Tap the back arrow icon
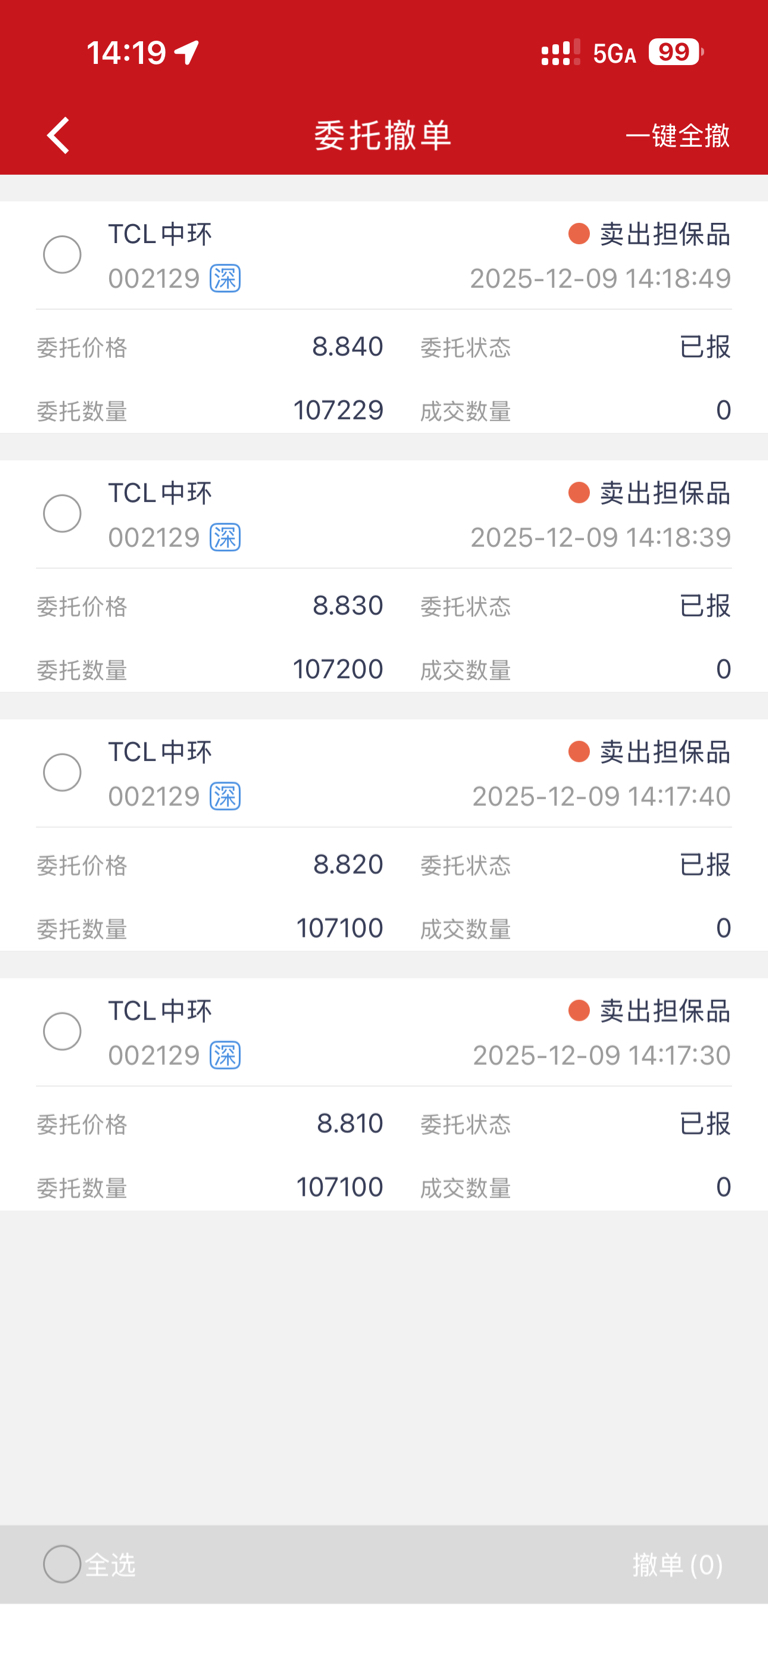This screenshot has height=1665, width=768. (59, 135)
